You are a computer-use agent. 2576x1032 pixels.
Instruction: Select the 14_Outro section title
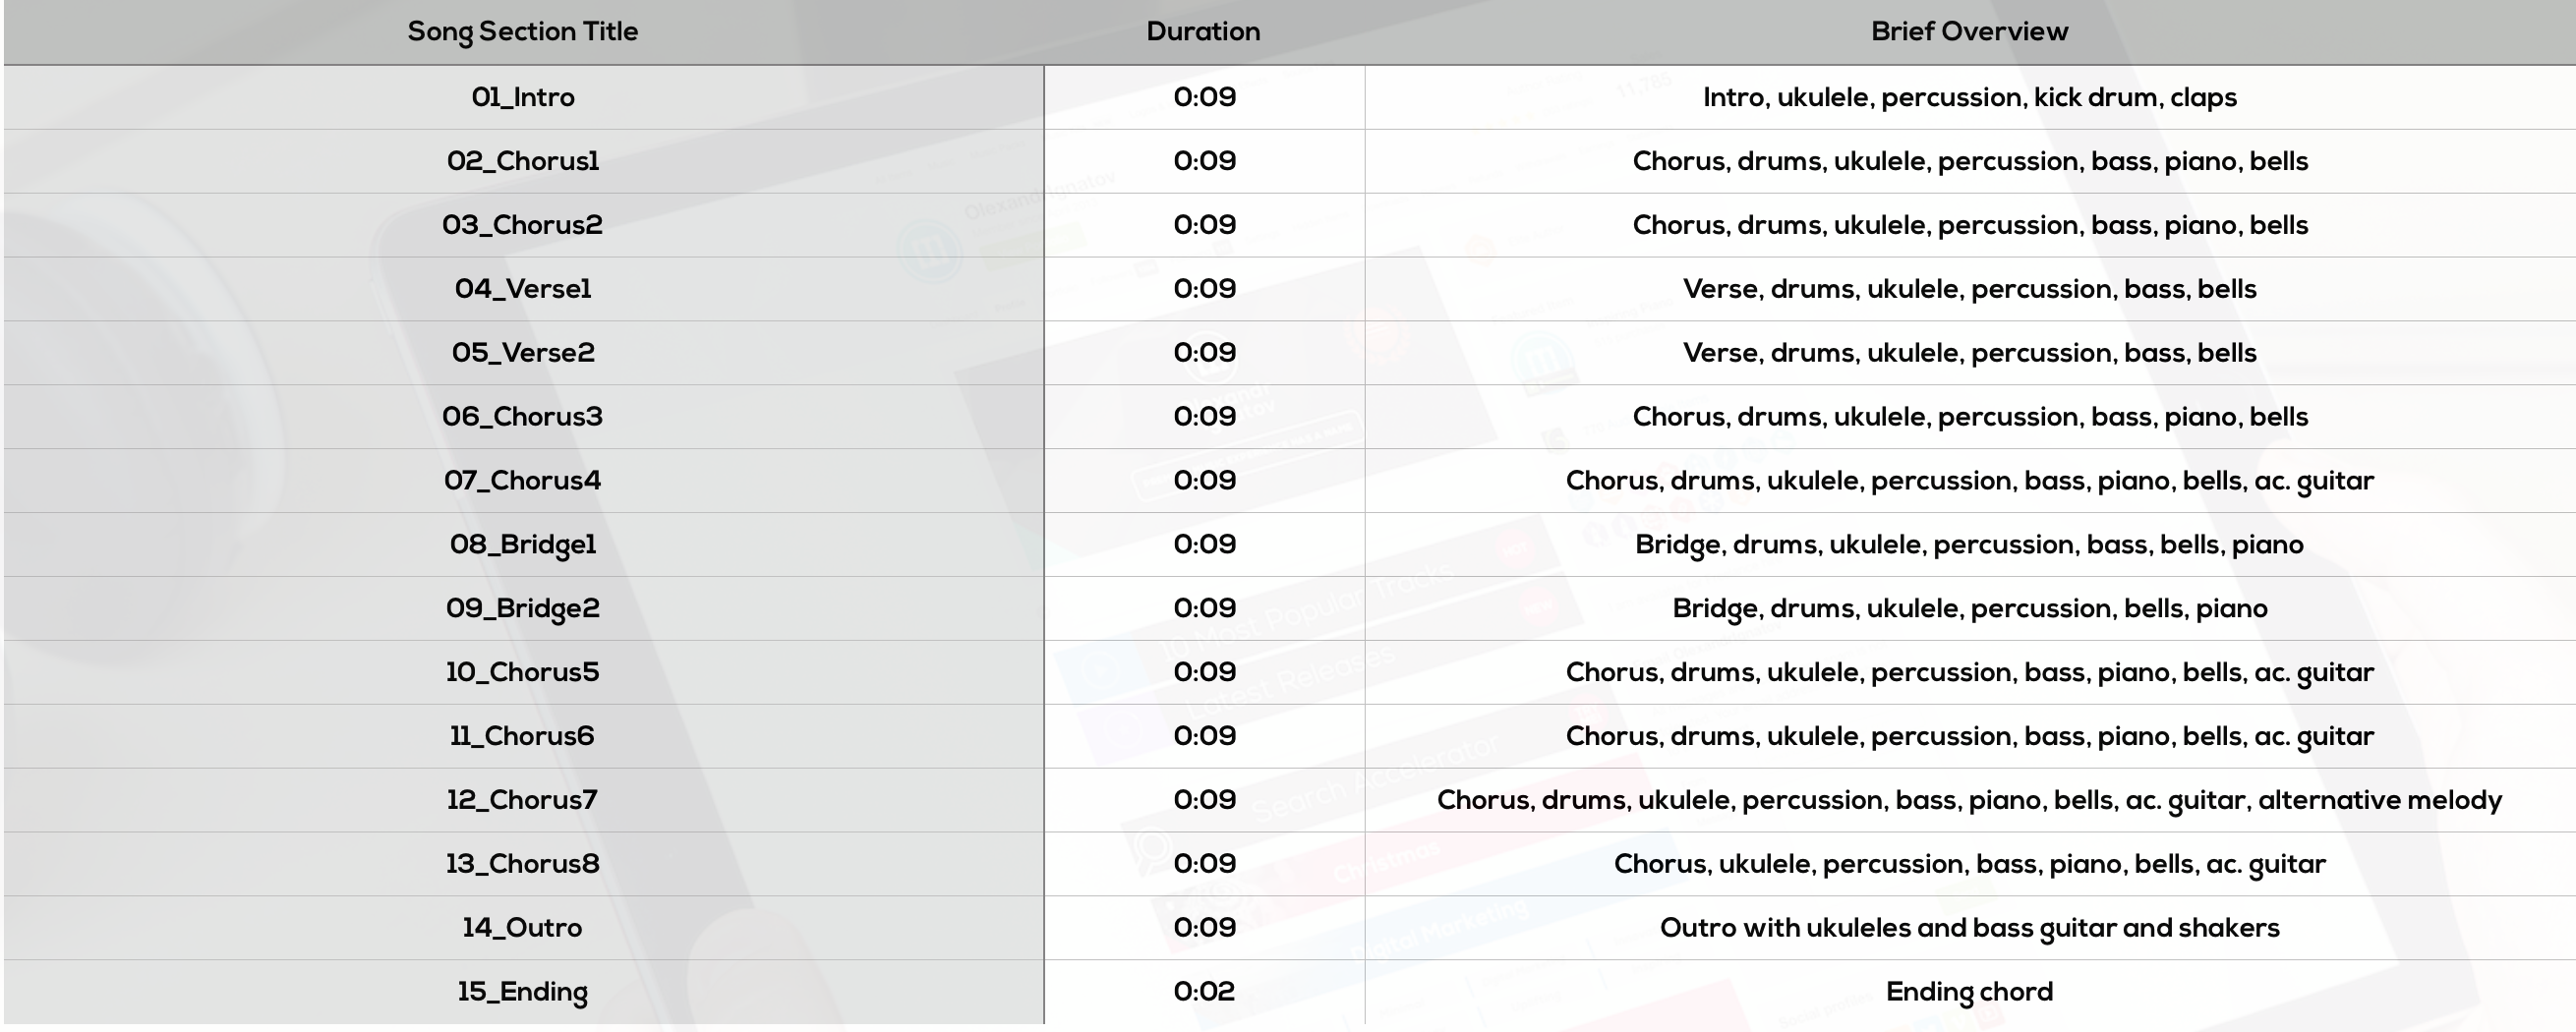pyautogui.click(x=522, y=928)
